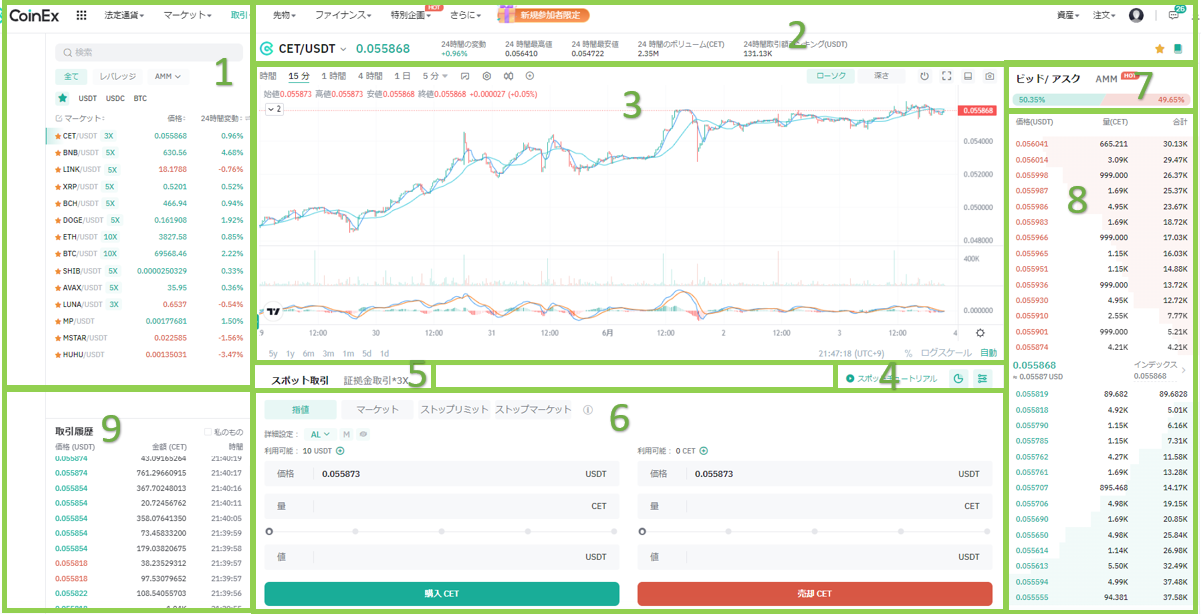The image size is (1201, 614).
Task: Click the favorite star on BNB/USDT row
Action: pos(57,153)
